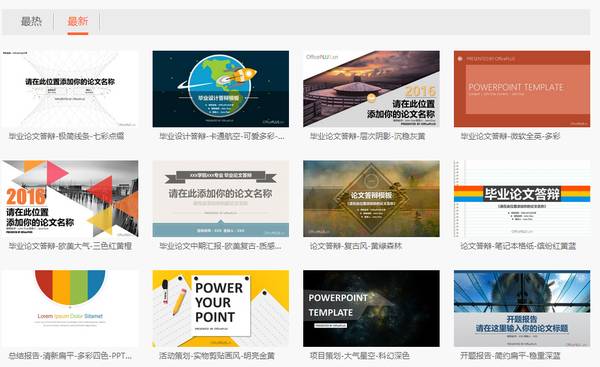This screenshot has height=367, width=600.
Task: Open the dark starry sky POWERPOINT TEMPLATE thumbnail
Action: tap(371, 308)
